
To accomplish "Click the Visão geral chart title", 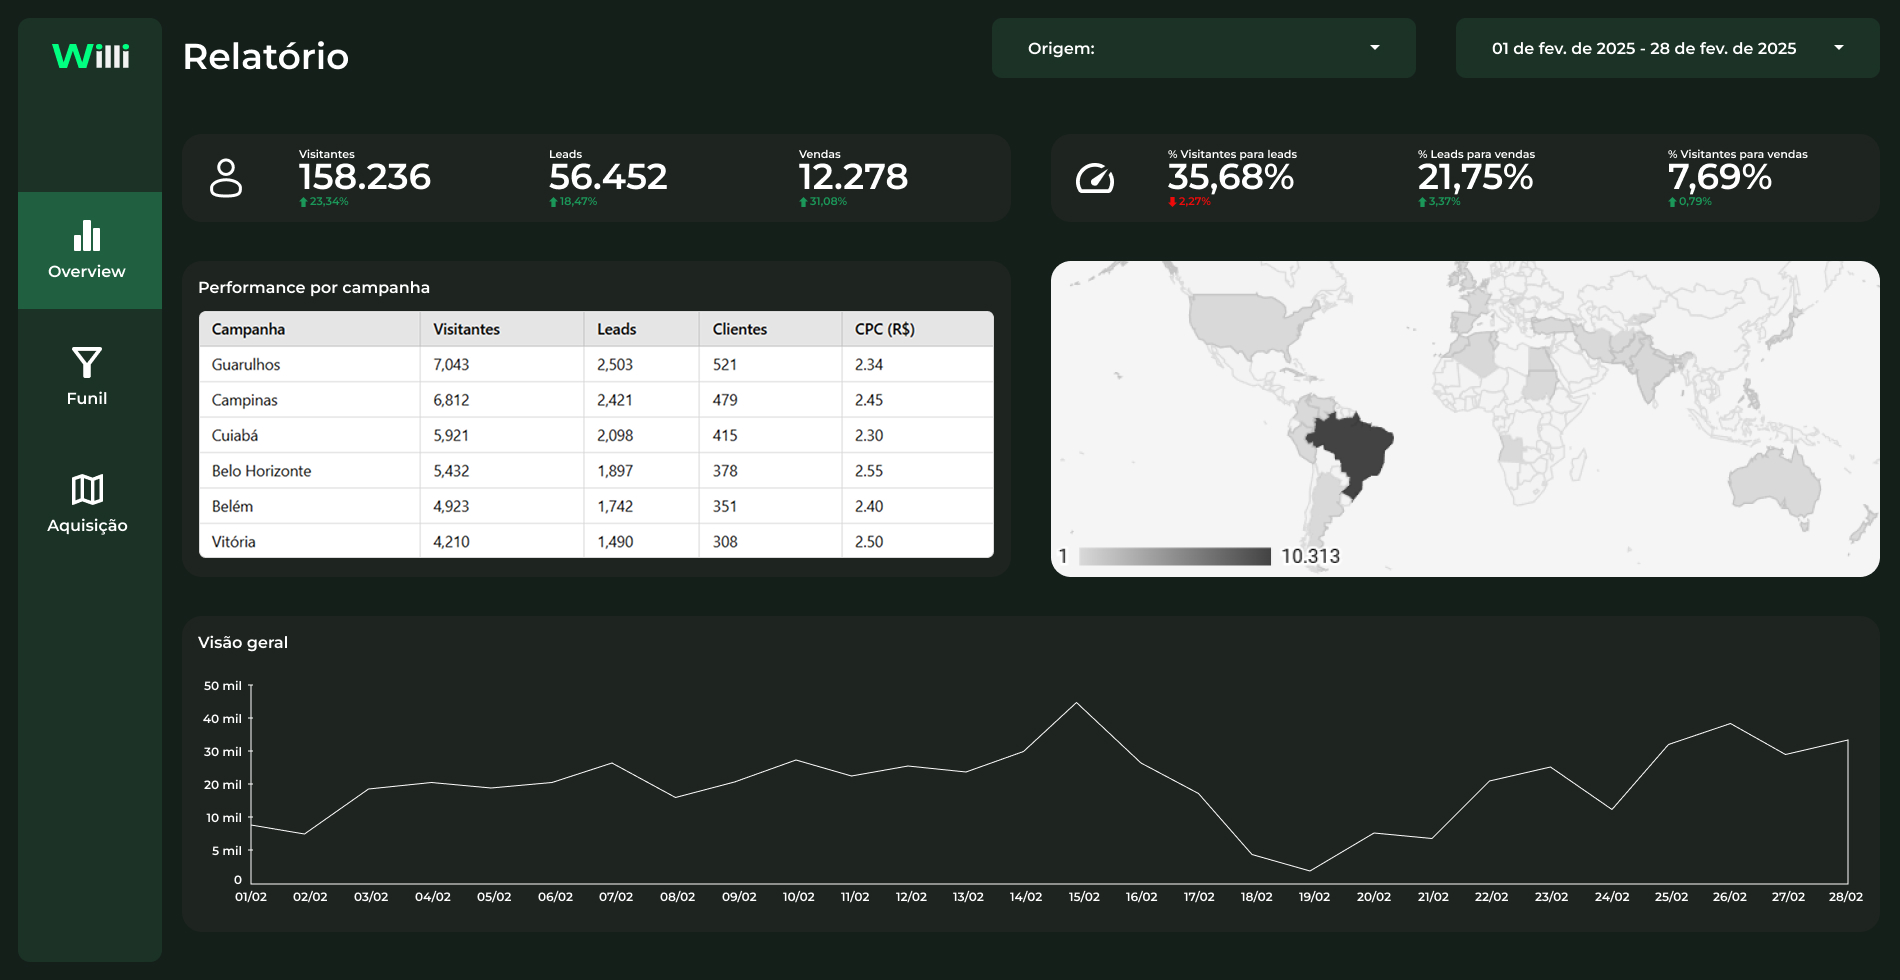I will [x=243, y=643].
